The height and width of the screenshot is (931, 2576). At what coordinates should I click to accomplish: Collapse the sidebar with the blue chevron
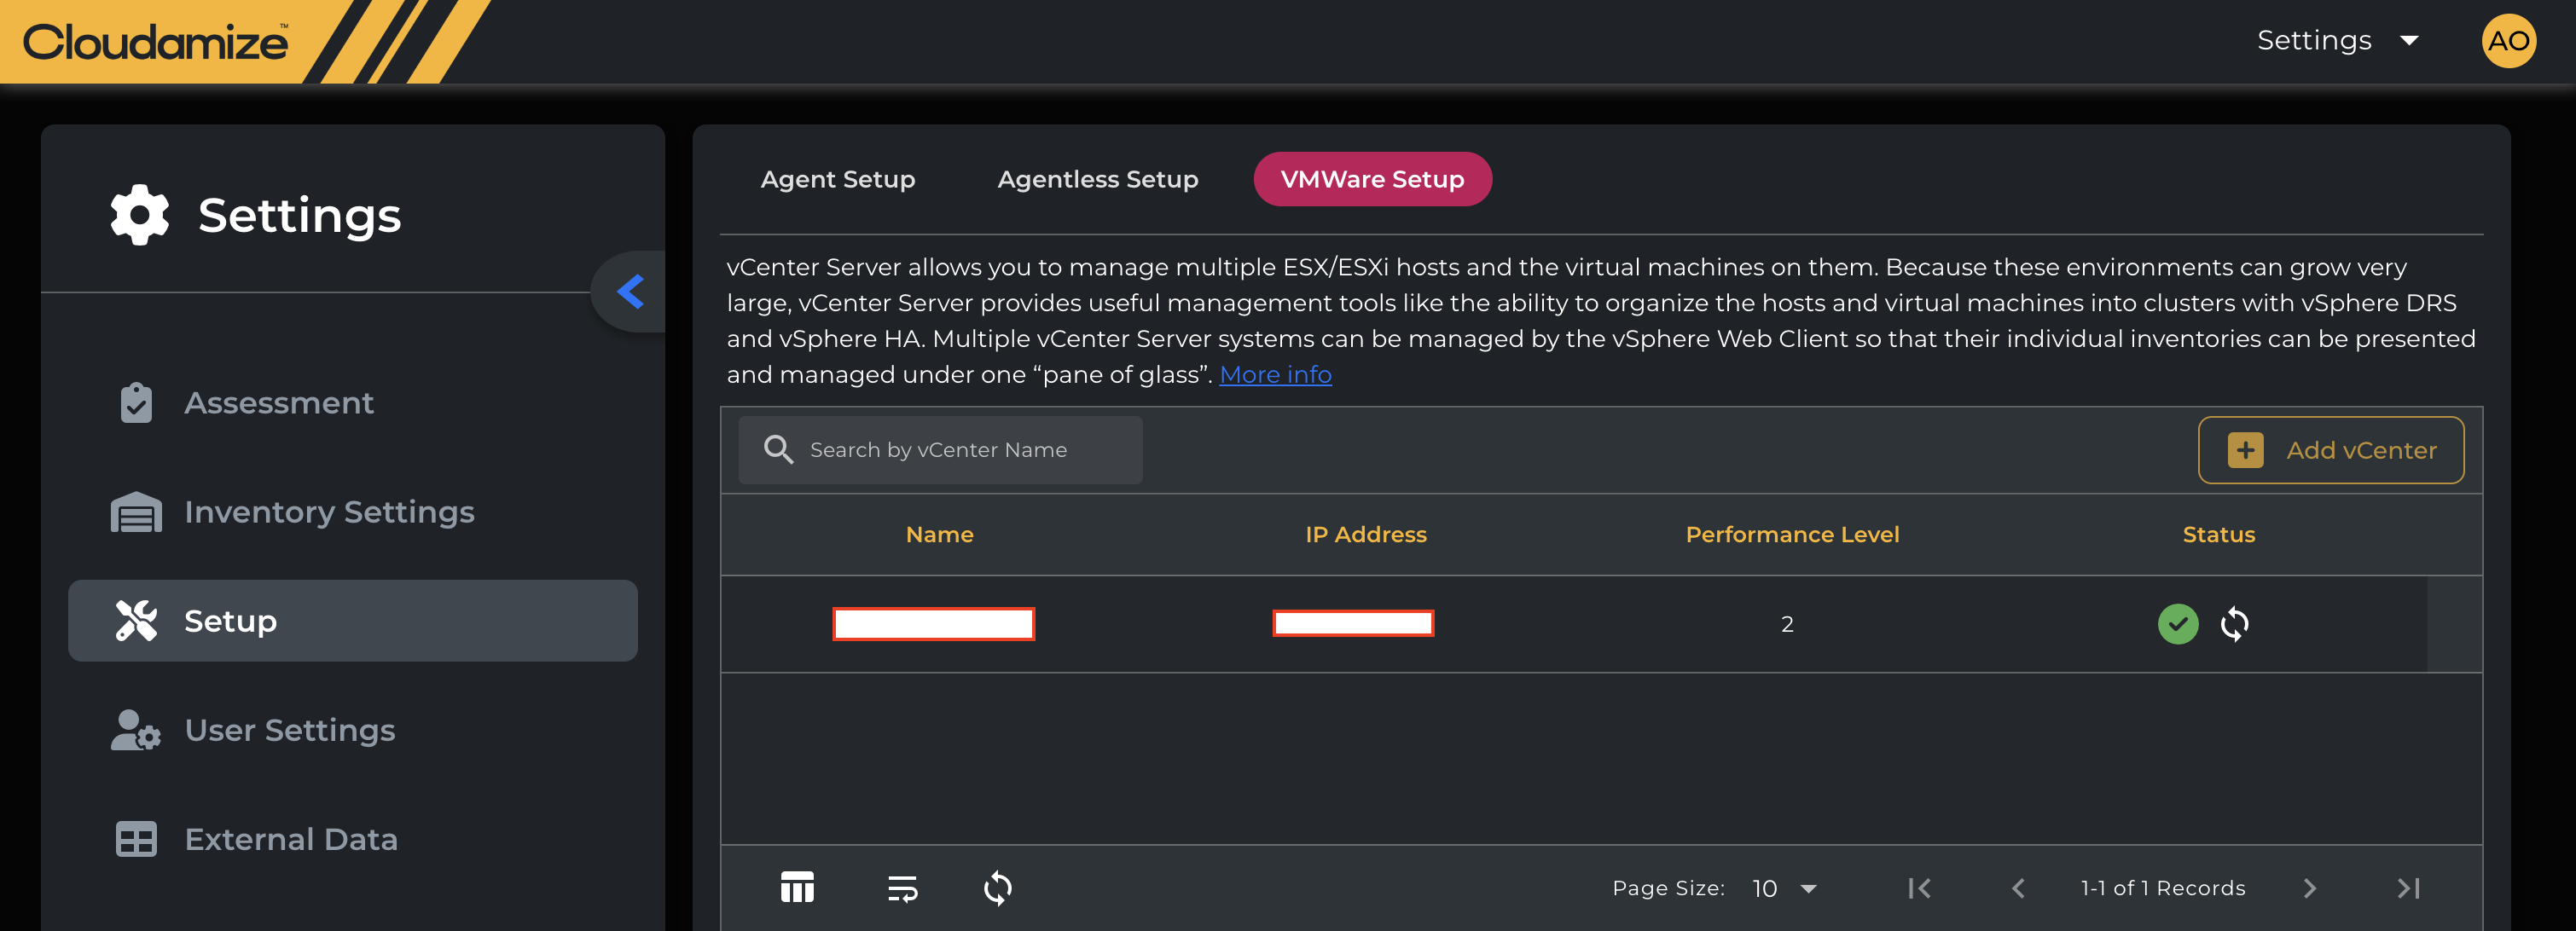point(630,291)
